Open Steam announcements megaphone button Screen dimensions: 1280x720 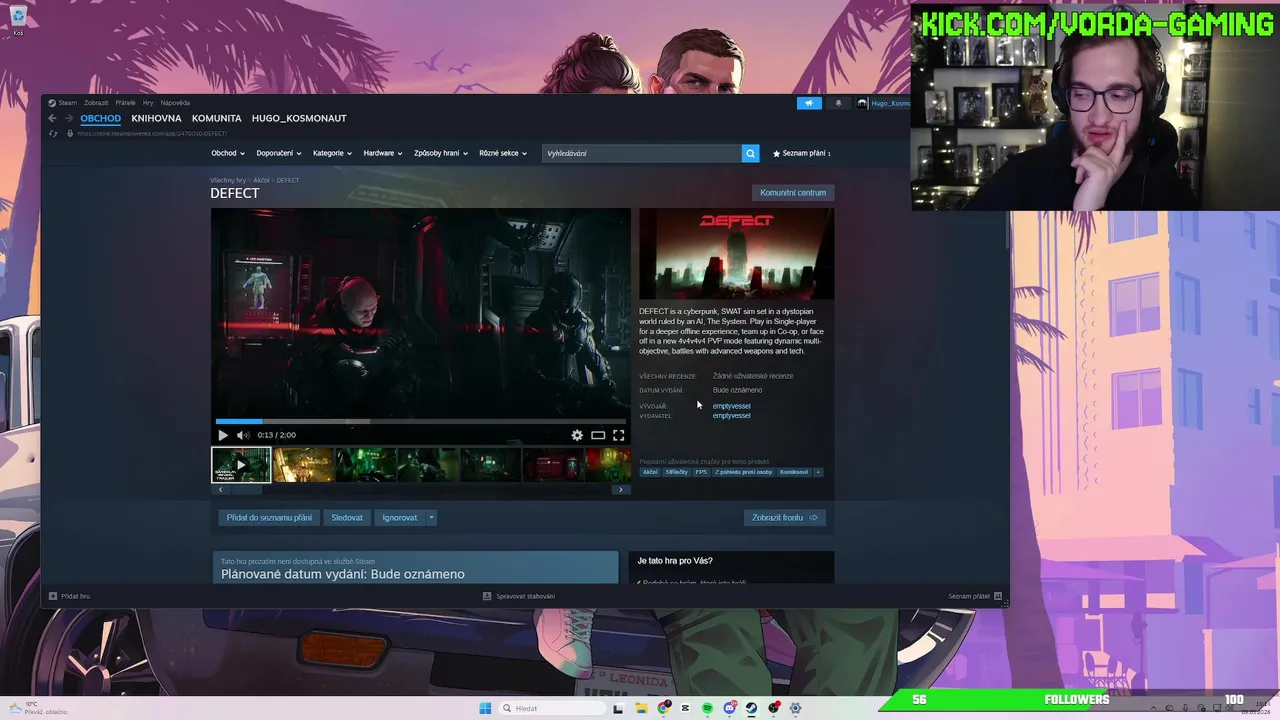point(809,103)
